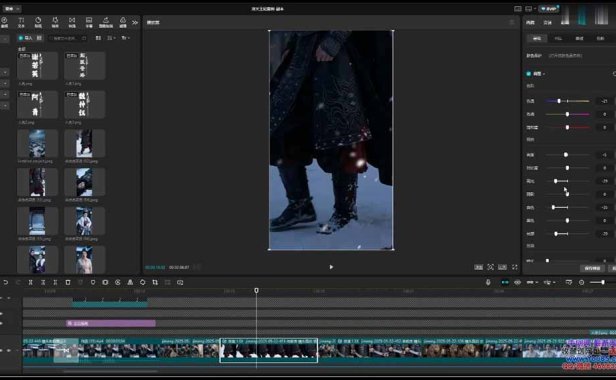This screenshot has height=380, width=616.
Task: Switch to the Color Wheels sub-tab
Action: coord(600,38)
